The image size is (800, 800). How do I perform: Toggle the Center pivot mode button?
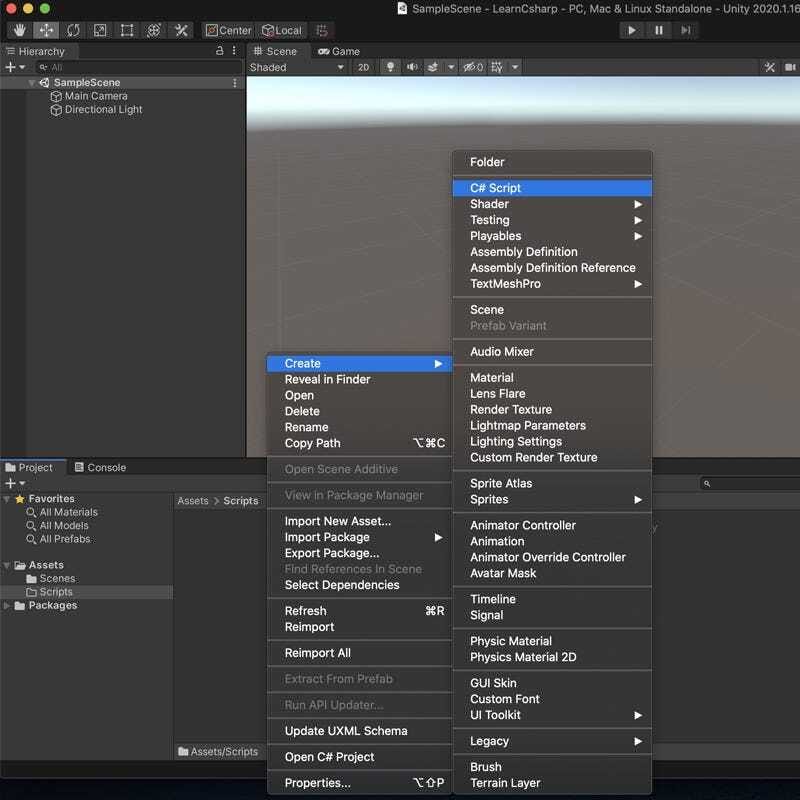click(x=229, y=30)
